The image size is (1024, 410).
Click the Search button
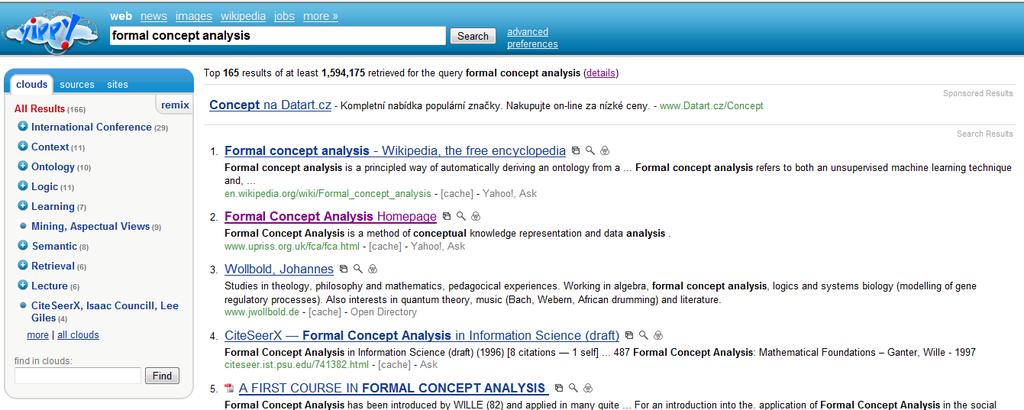[473, 37]
